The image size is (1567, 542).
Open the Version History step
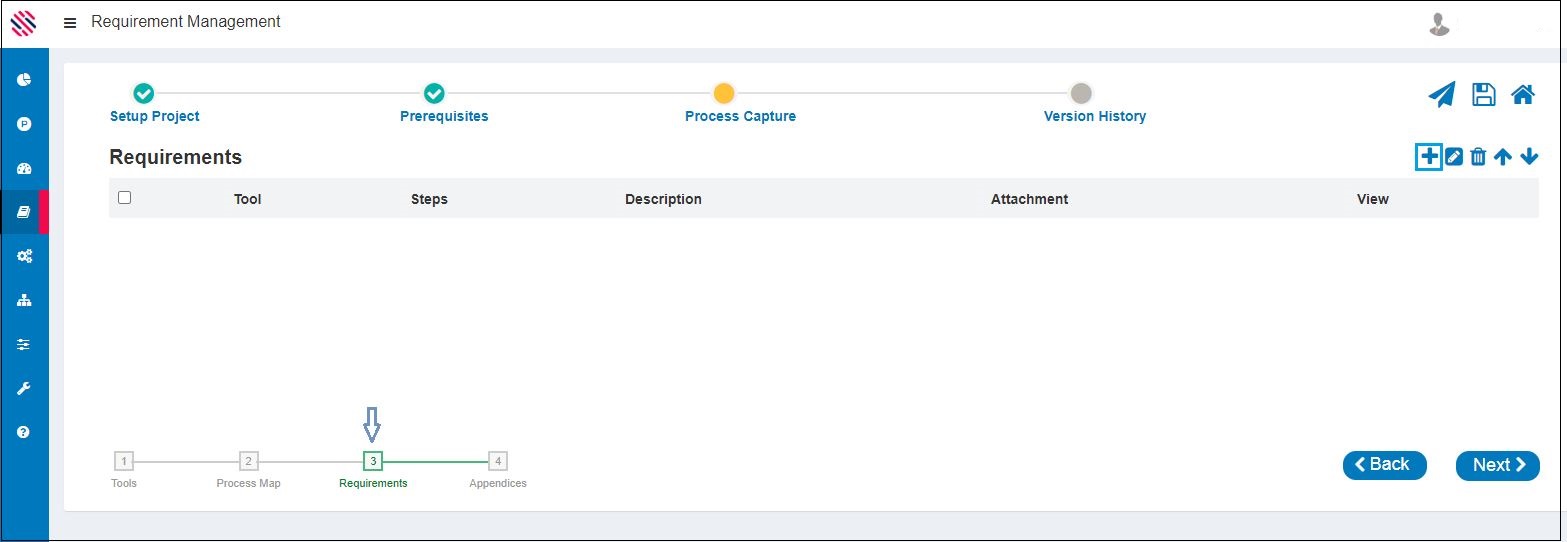1080,94
